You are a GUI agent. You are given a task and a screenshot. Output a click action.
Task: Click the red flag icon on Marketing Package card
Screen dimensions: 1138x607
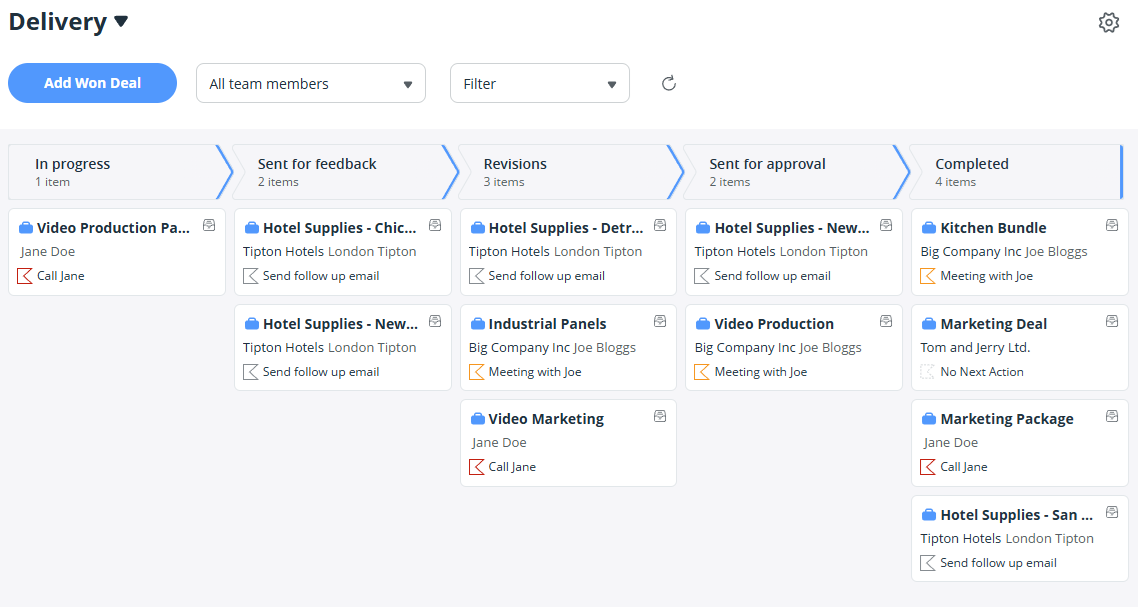click(928, 467)
